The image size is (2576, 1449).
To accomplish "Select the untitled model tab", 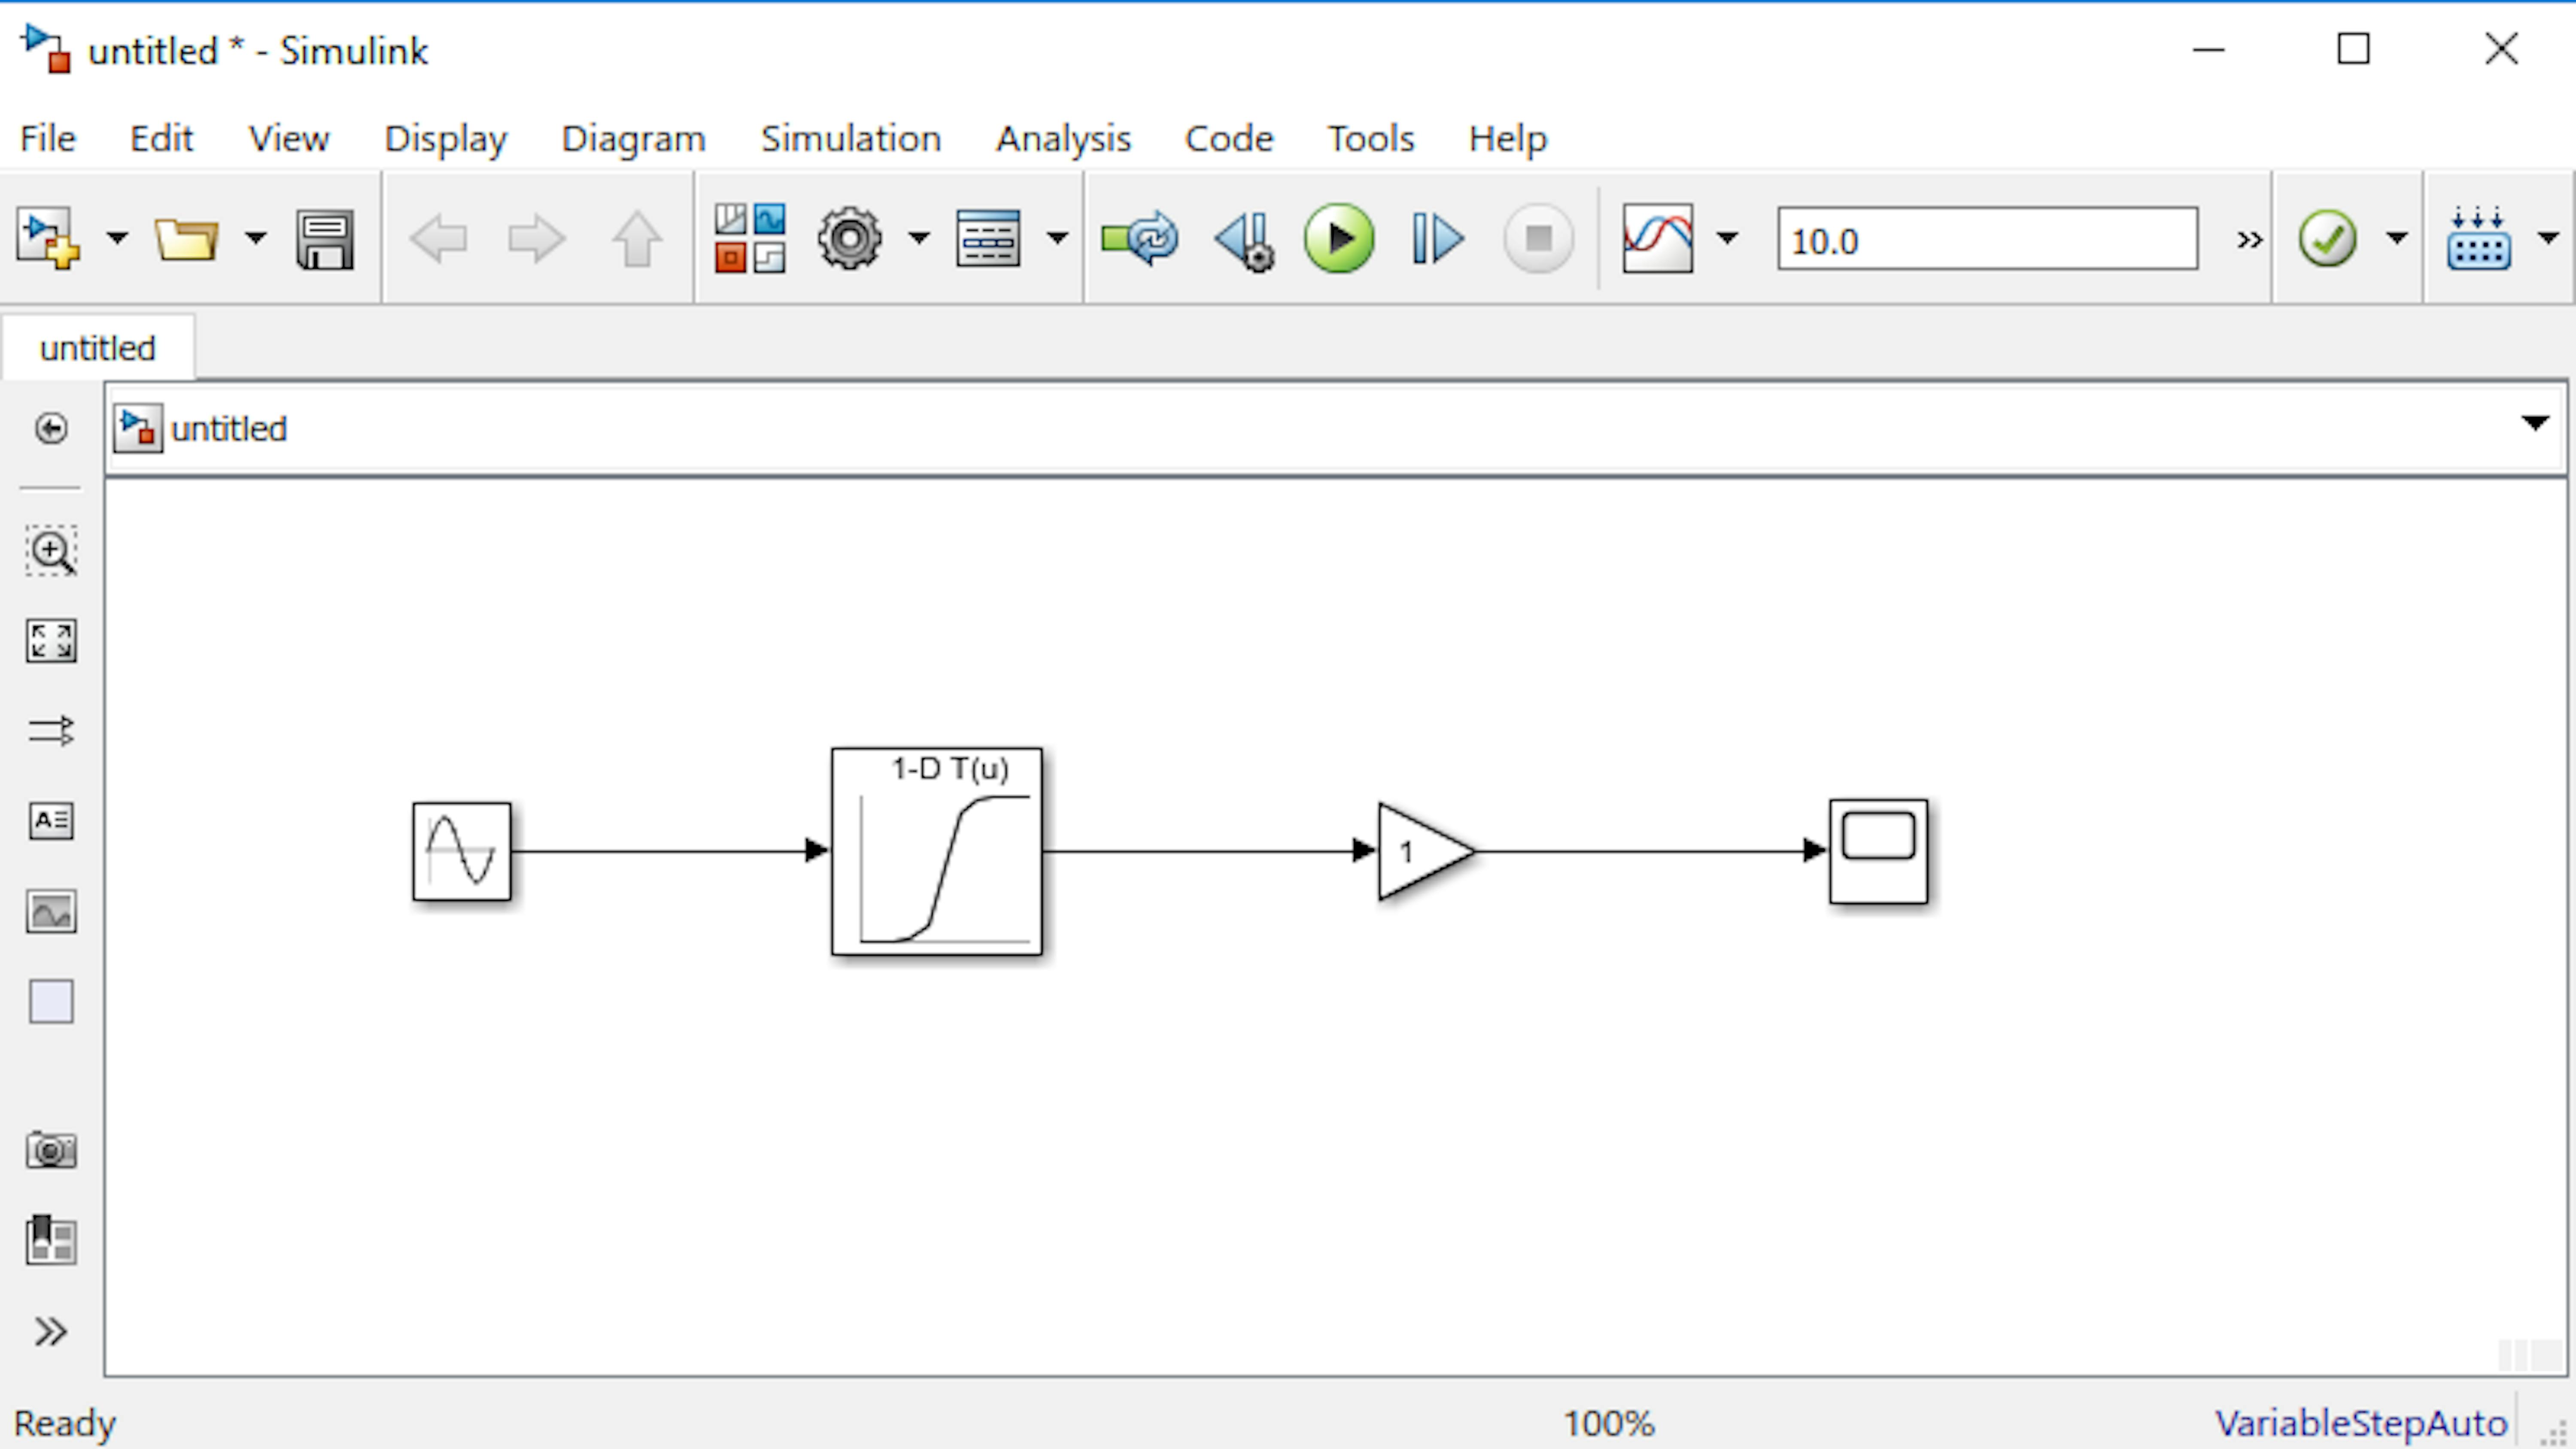I will (x=98, y=348).
